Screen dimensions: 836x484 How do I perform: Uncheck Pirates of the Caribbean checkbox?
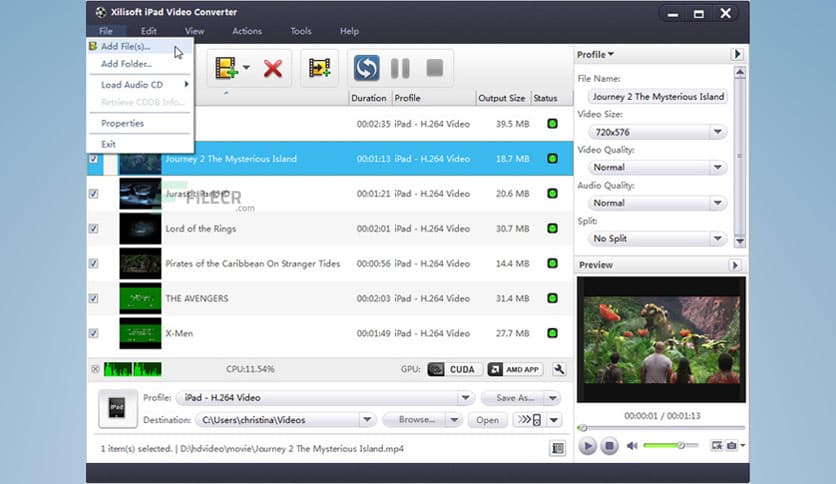pyautogui.click(x=94, y=263)
